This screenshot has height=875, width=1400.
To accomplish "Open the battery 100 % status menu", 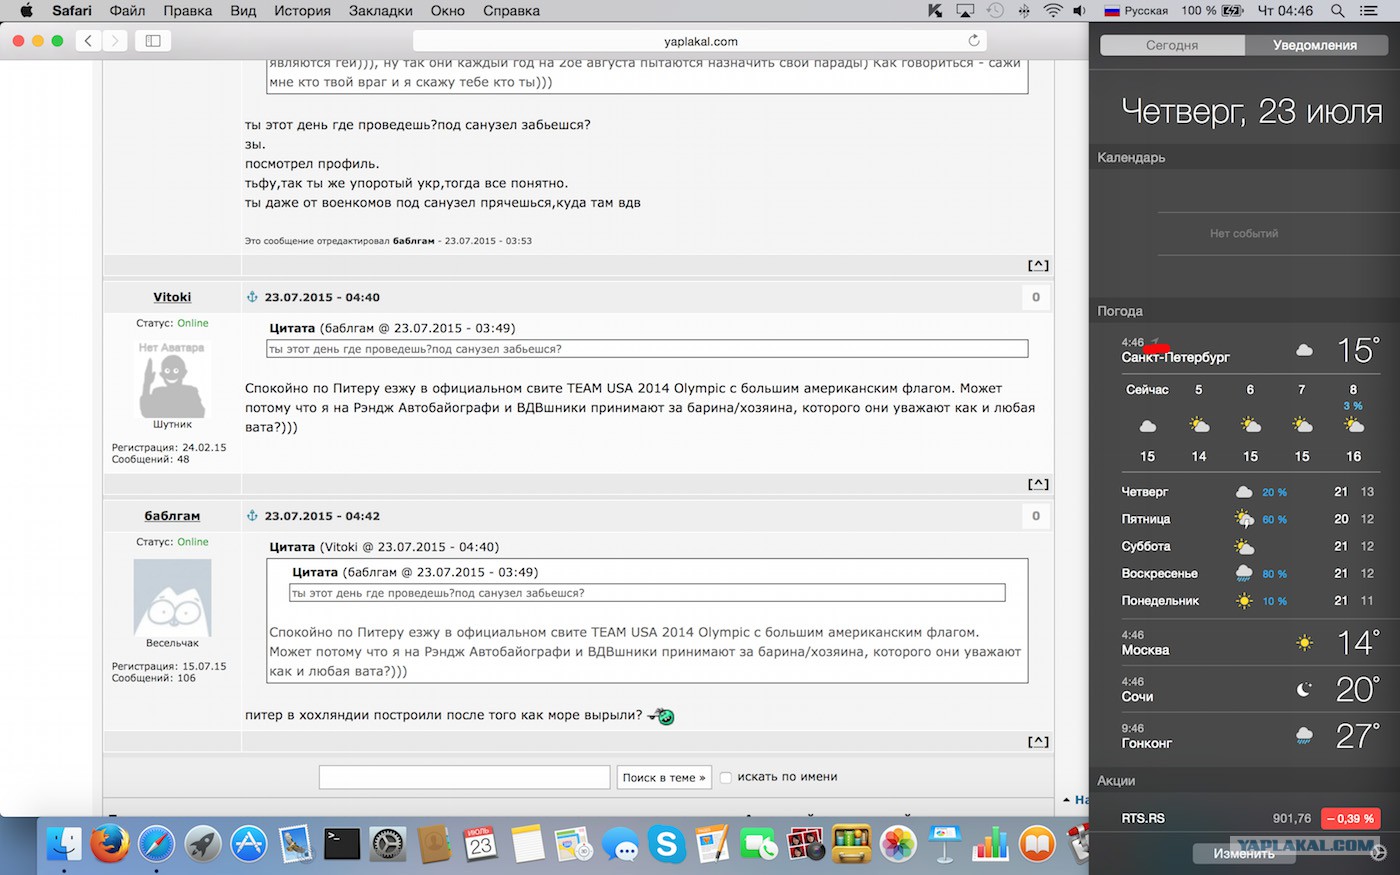I will pyautogui.click(x=1212, y=11).
